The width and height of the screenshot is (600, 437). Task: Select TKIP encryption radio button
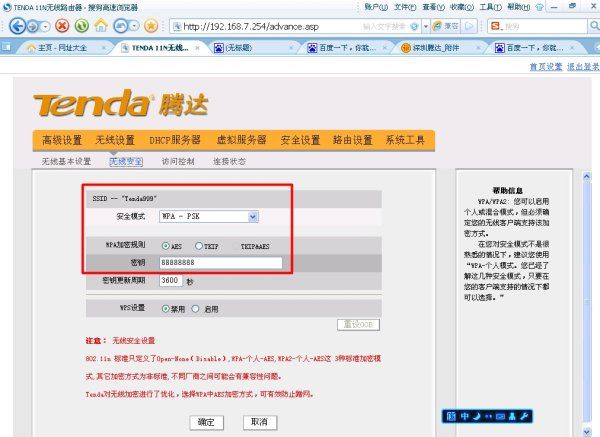coord(200,245)
